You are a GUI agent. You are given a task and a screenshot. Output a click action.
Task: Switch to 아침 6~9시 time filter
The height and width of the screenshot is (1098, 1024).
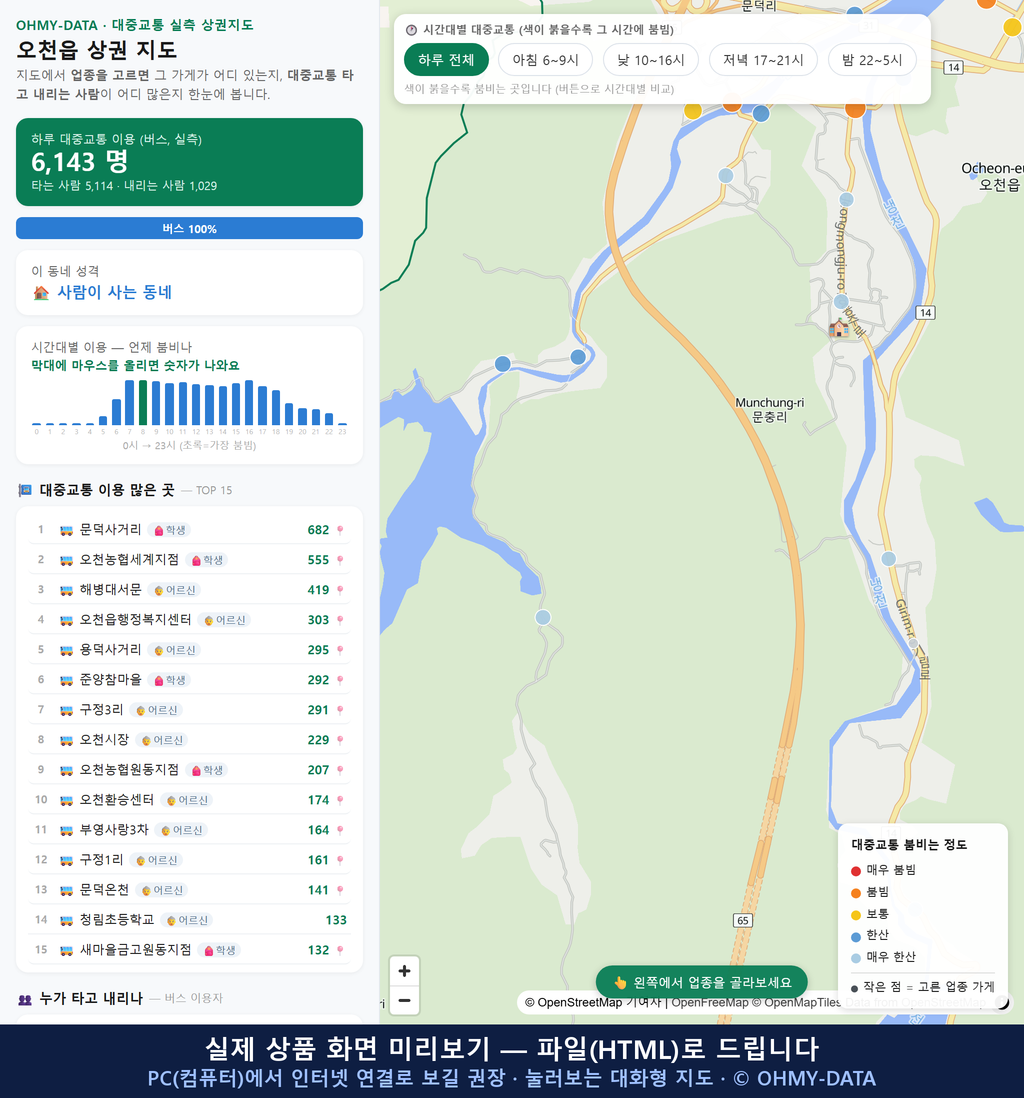click(546, 60)
